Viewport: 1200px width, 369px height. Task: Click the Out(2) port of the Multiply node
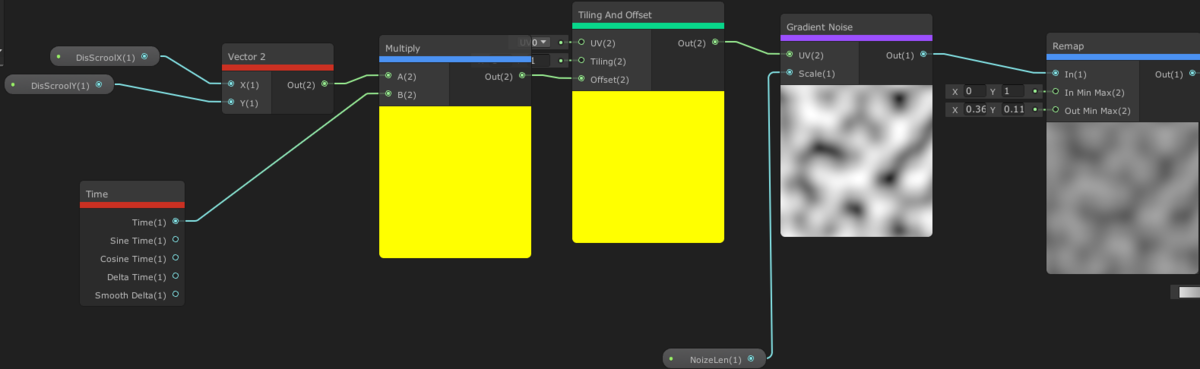coord(522,76)
